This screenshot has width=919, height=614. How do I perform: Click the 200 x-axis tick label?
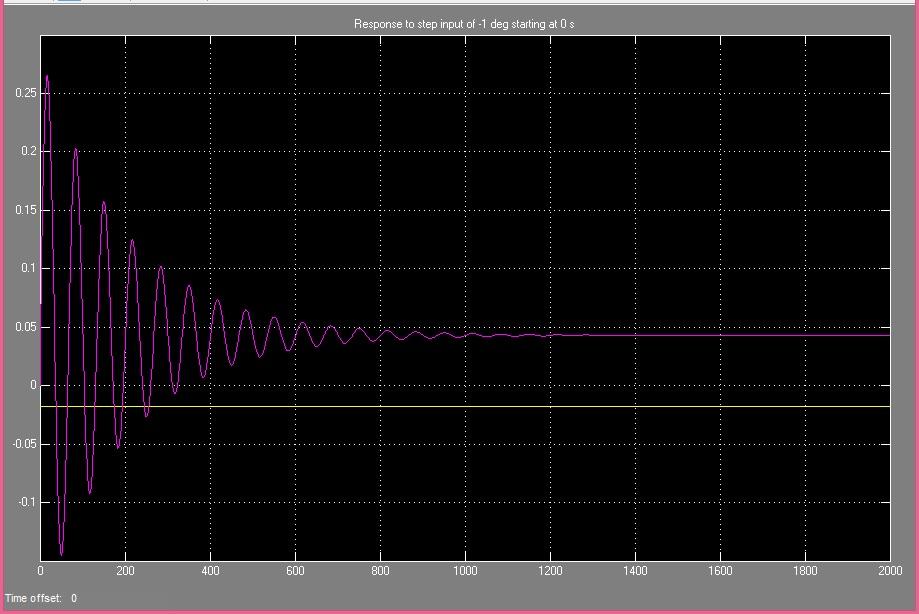click(x=125, y=571)
